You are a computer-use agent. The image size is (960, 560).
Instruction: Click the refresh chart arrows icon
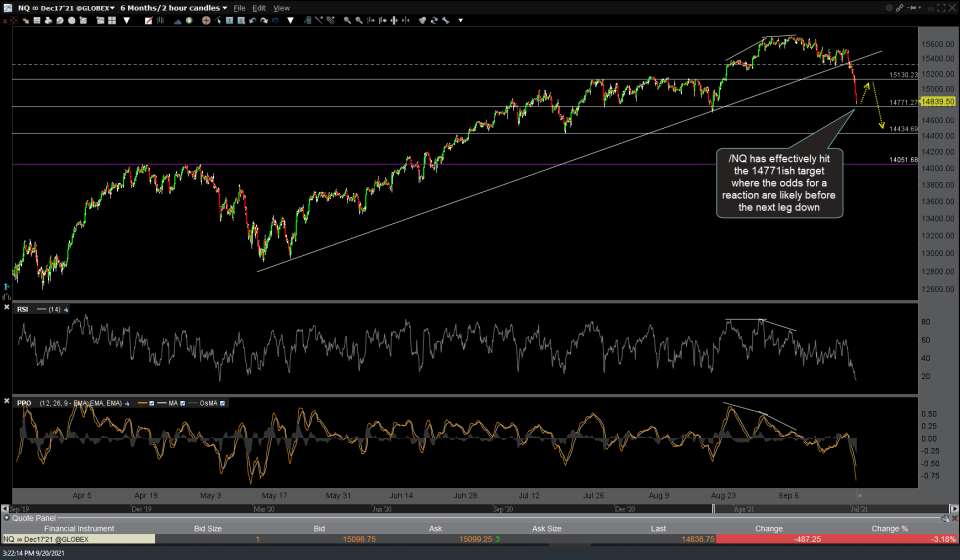[434, 20]
